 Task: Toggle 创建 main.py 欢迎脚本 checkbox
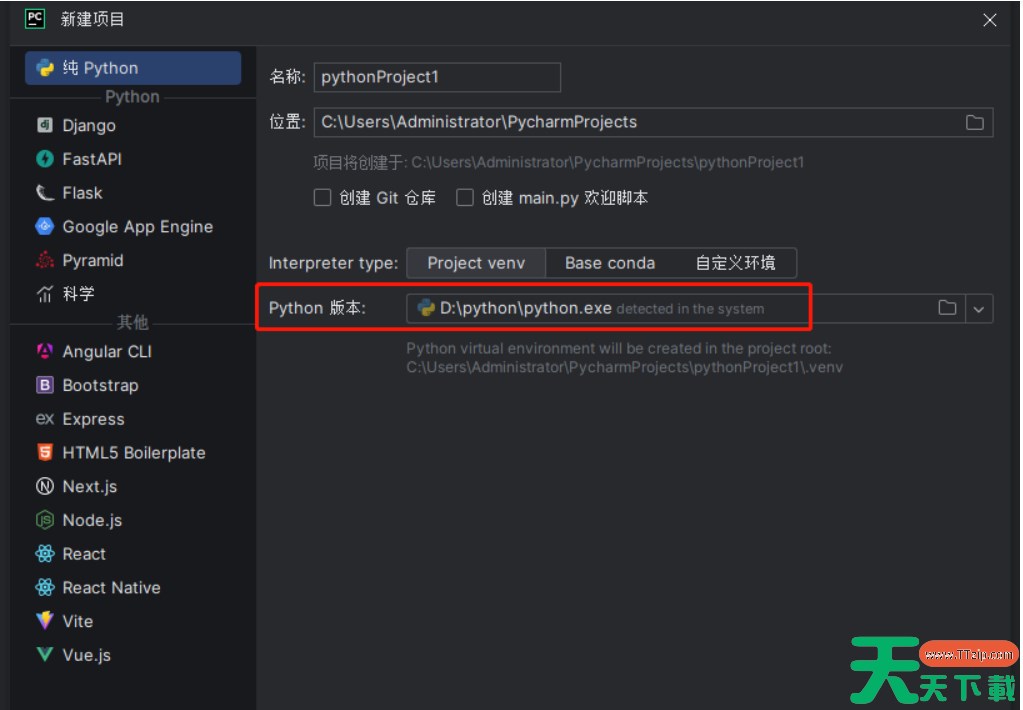465,198
